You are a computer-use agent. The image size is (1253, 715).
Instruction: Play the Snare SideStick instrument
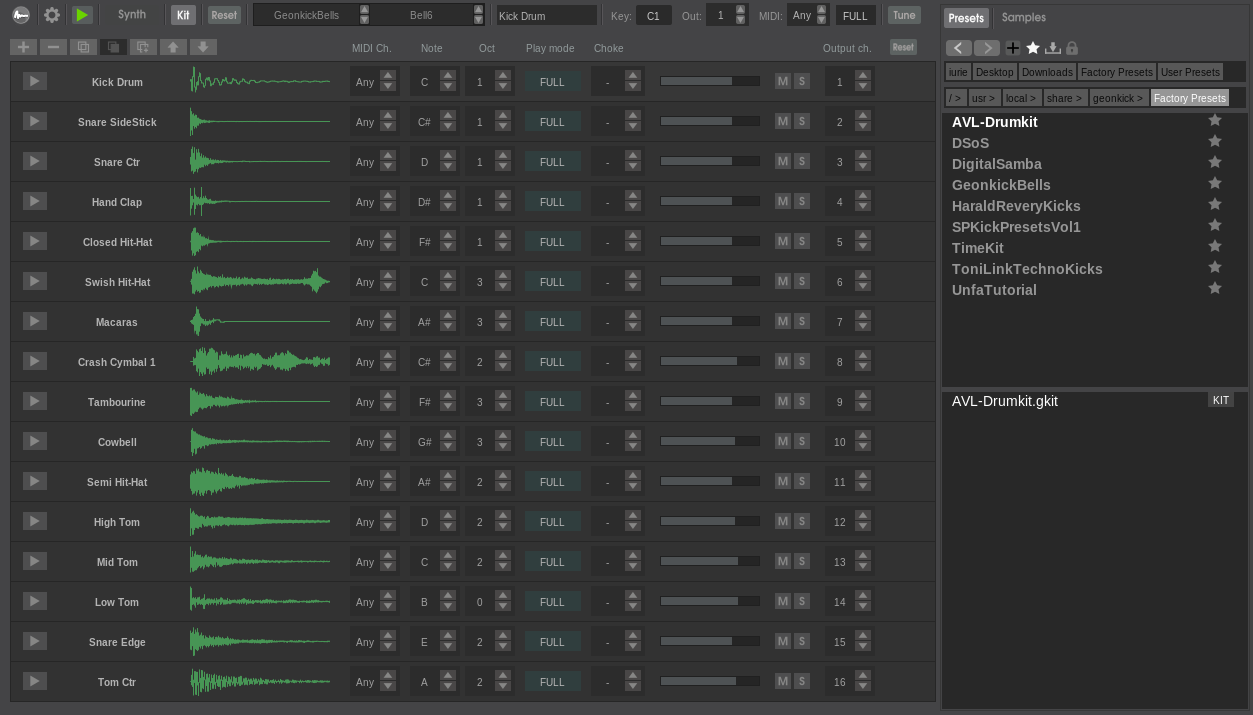click(35, 121)
